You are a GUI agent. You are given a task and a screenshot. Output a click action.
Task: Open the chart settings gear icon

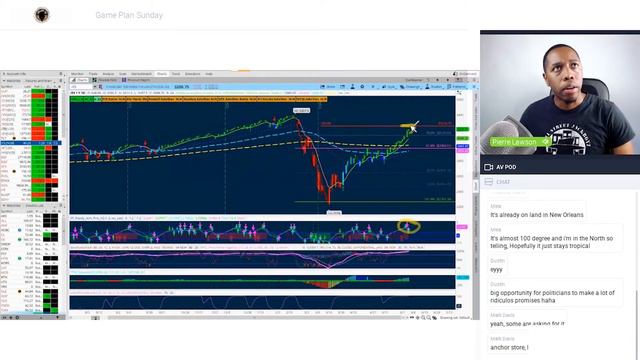[x=362, y=87]
